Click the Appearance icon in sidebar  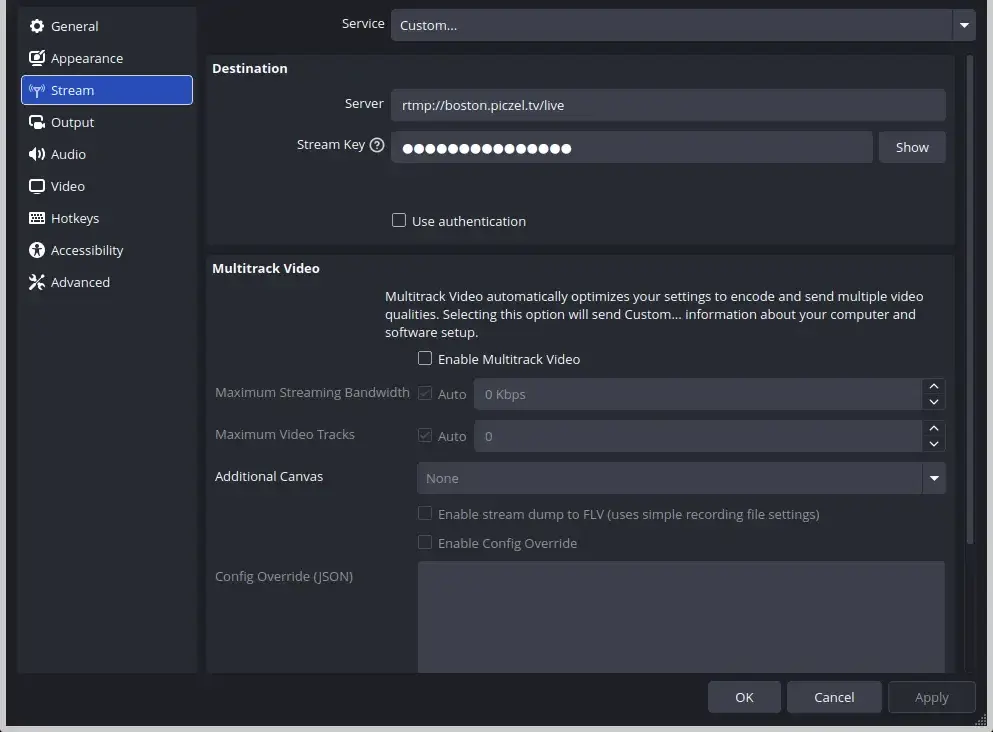click(37, 58)
